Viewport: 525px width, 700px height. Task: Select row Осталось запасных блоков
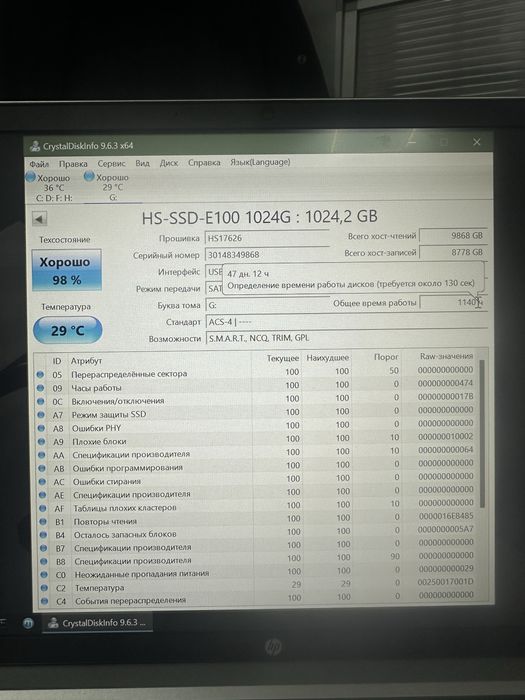coord(258,532)
